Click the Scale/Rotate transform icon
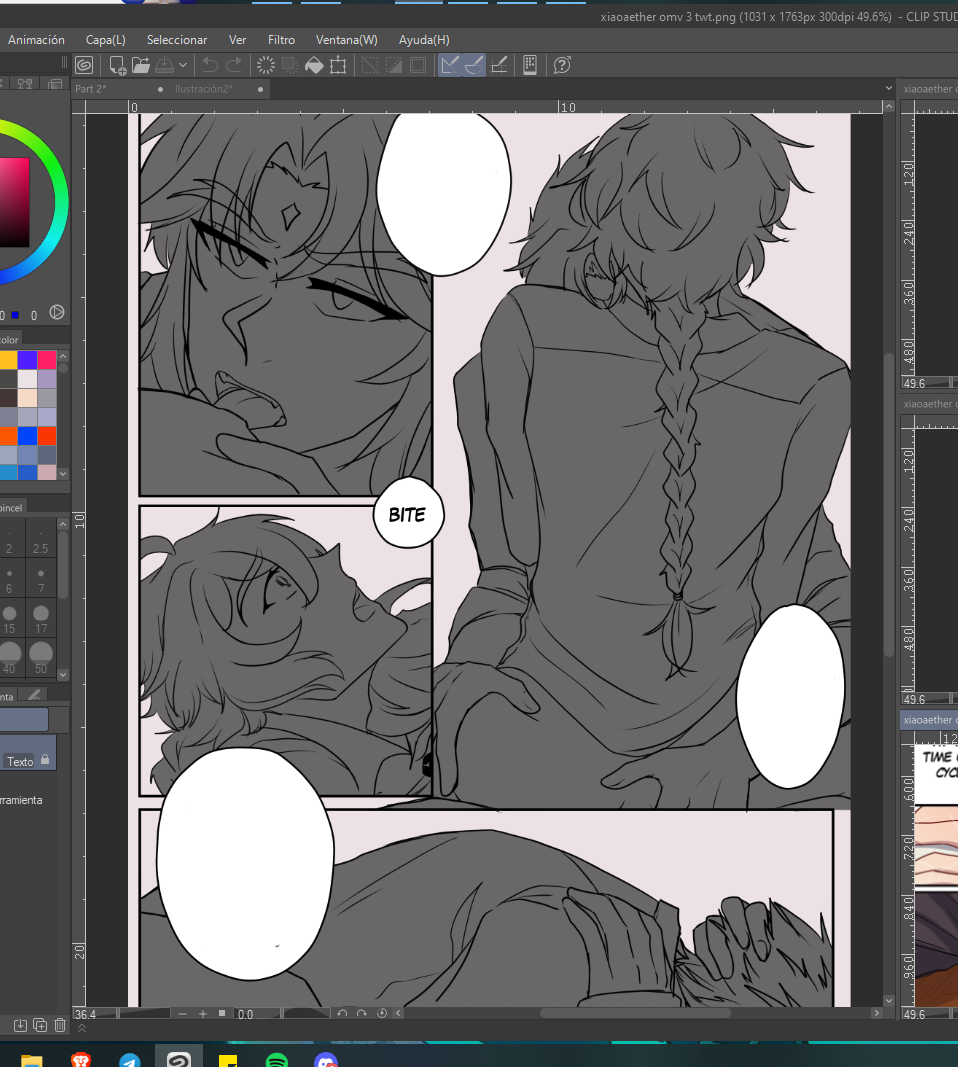This screenshot has height=1067, width=958. 338,65
